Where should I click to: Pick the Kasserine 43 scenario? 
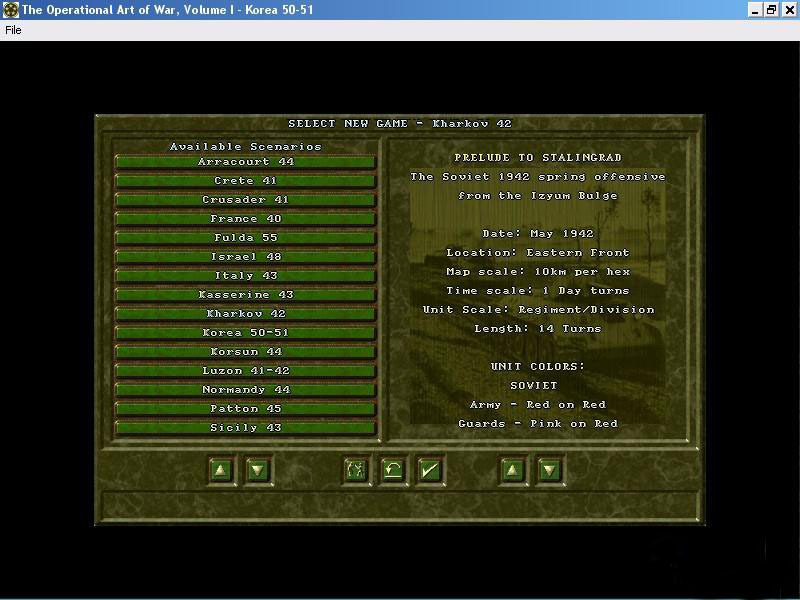tap(246, 295)
